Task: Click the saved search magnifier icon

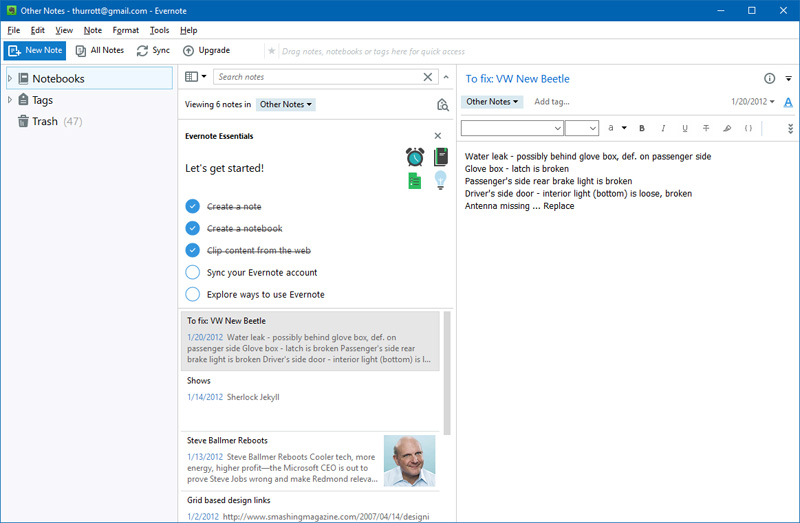Action: pyautogui.click(x=442, y=104)
